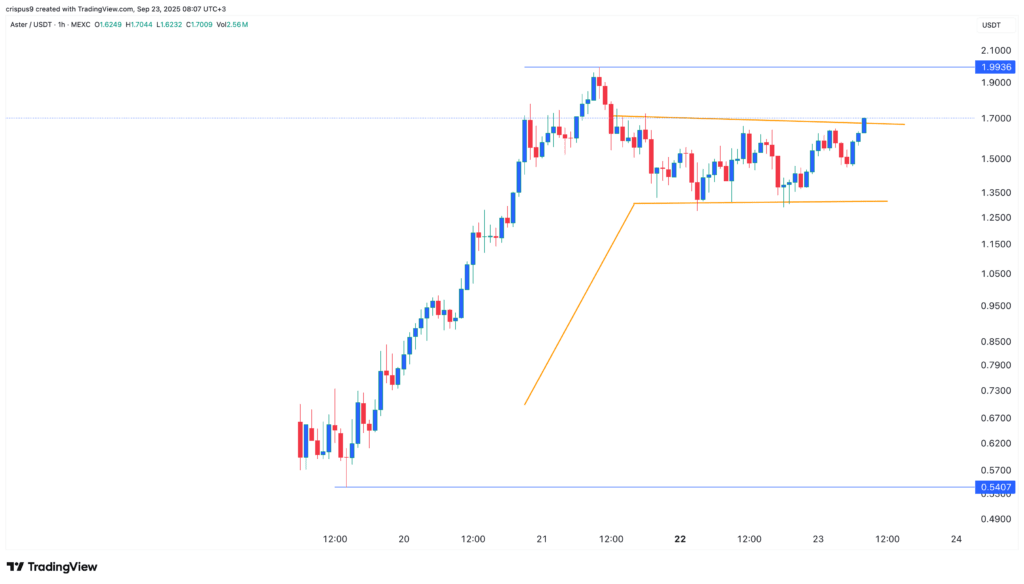Click the Aster / USDT symbol title
Screen dimensions: 1024x584
[32, 25]
